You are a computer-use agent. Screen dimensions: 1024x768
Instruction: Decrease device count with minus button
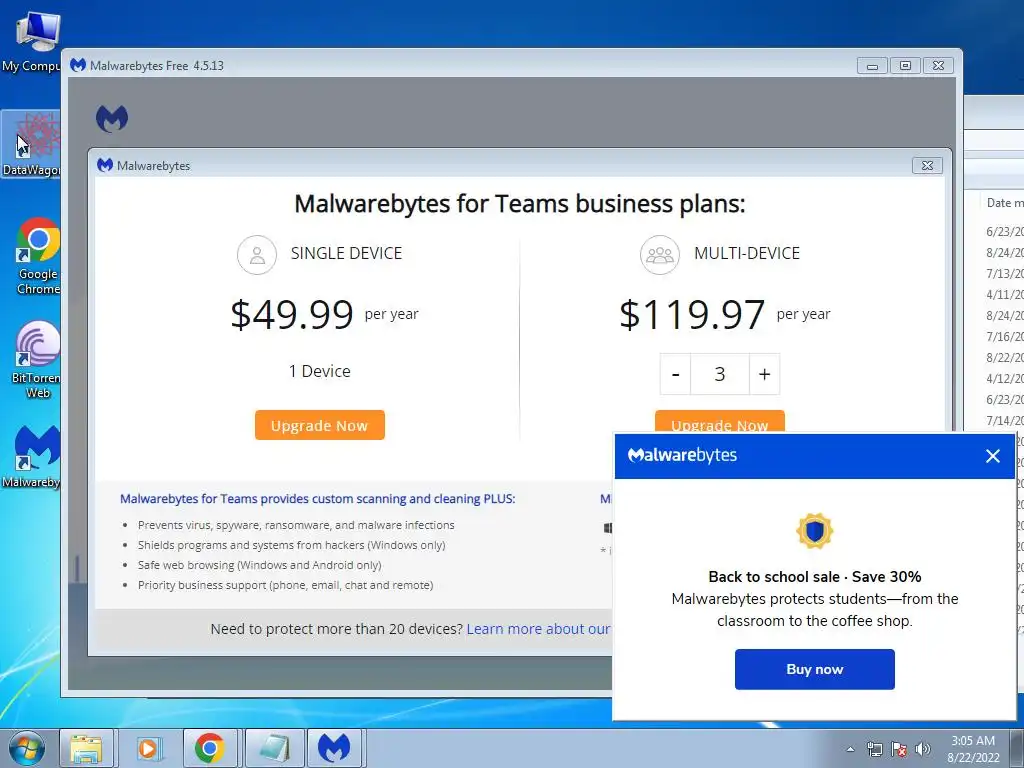click(x=675, y=374)
